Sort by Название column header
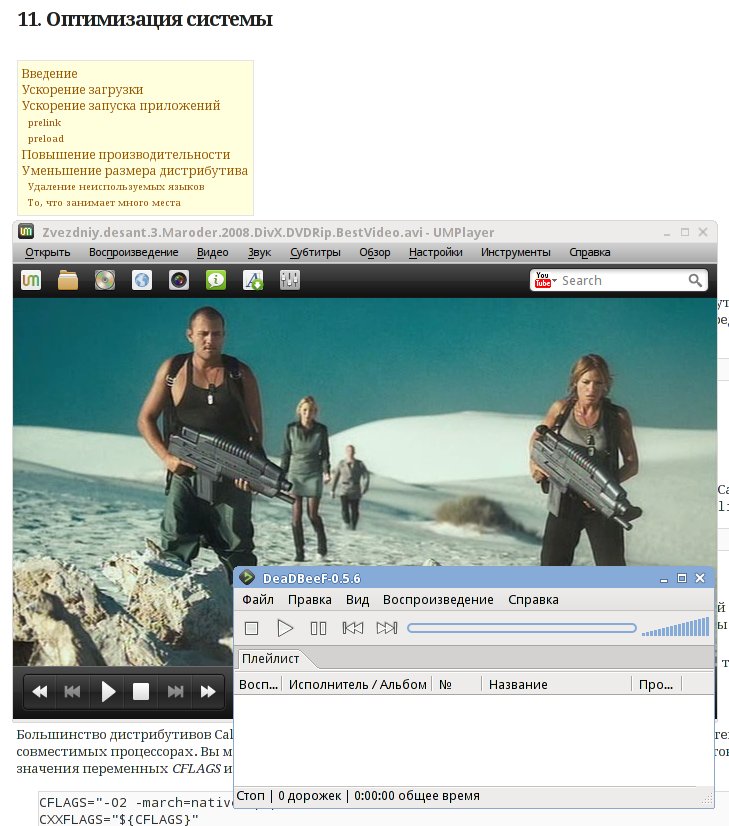Image resolution: width=729 pixels, height=826 pixels. pos(556,684)
